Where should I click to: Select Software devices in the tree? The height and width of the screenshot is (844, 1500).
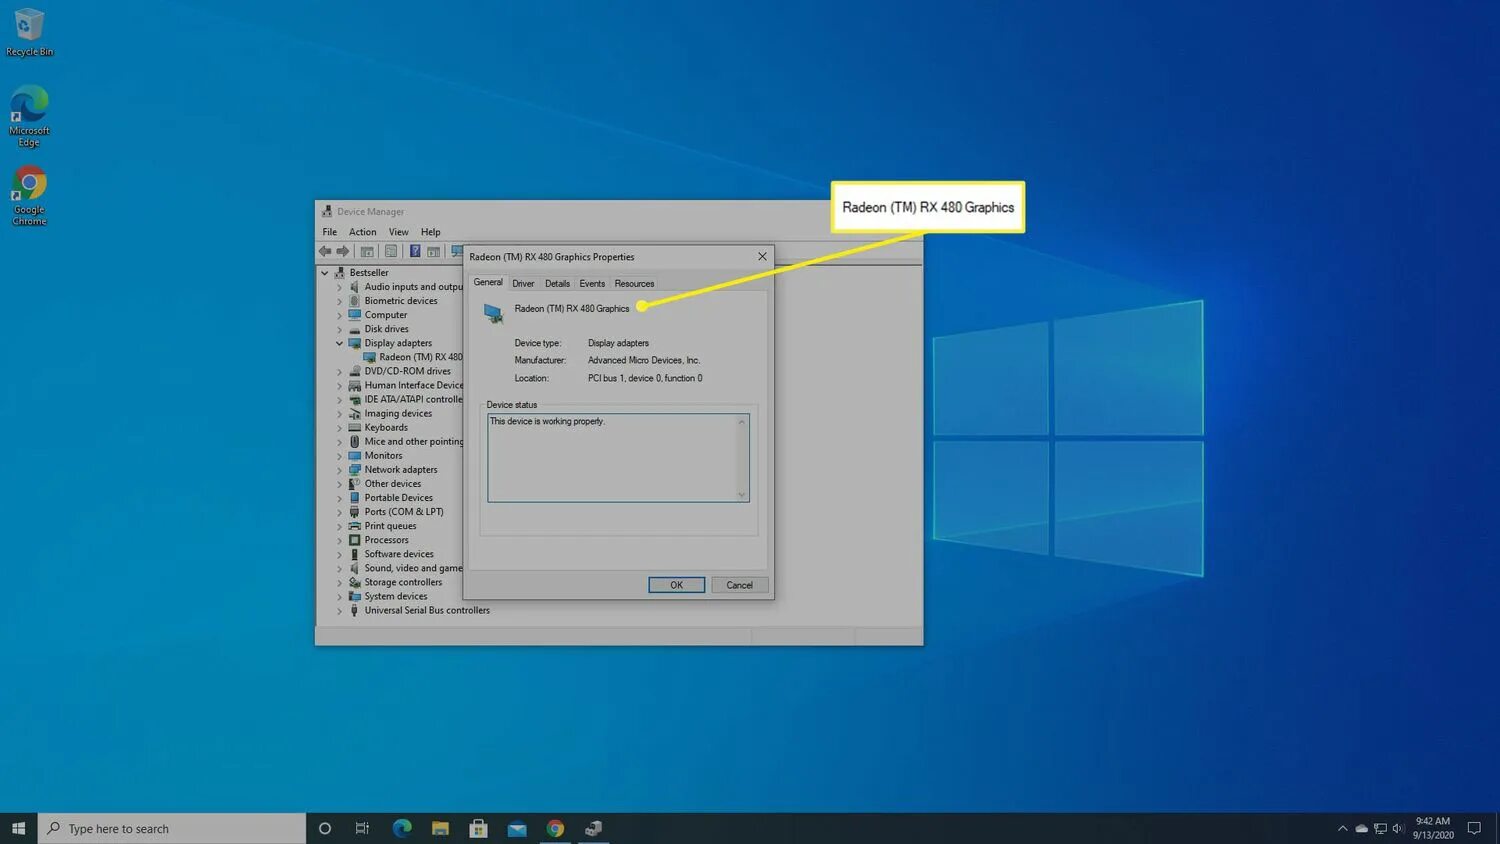point(399,554)
